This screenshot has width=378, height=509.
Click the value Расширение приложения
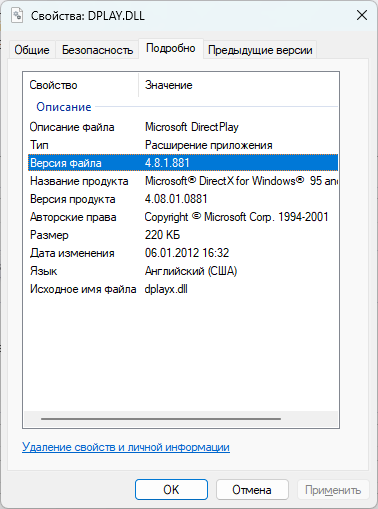209,145
